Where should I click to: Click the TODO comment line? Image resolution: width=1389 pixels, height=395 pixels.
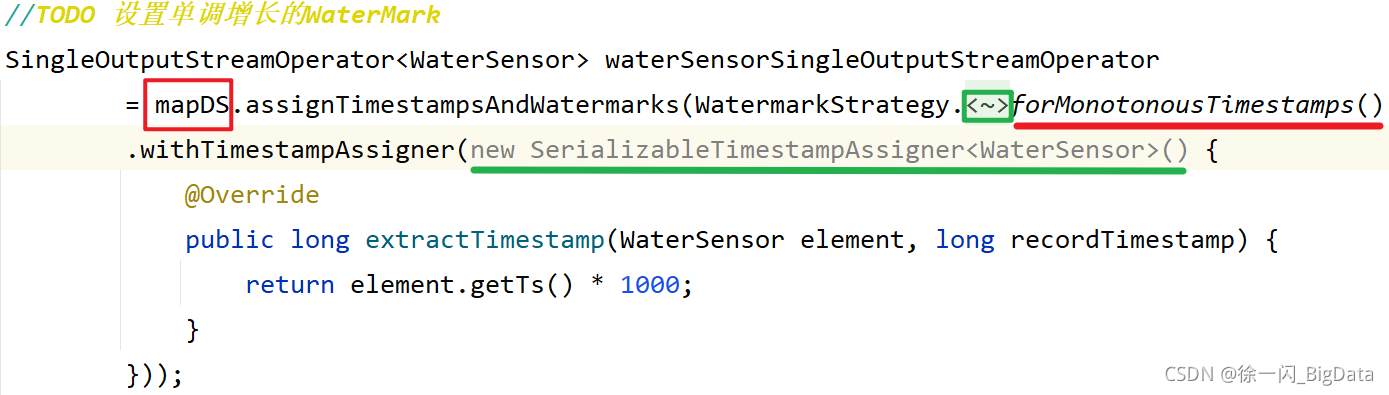coord(223,16)
